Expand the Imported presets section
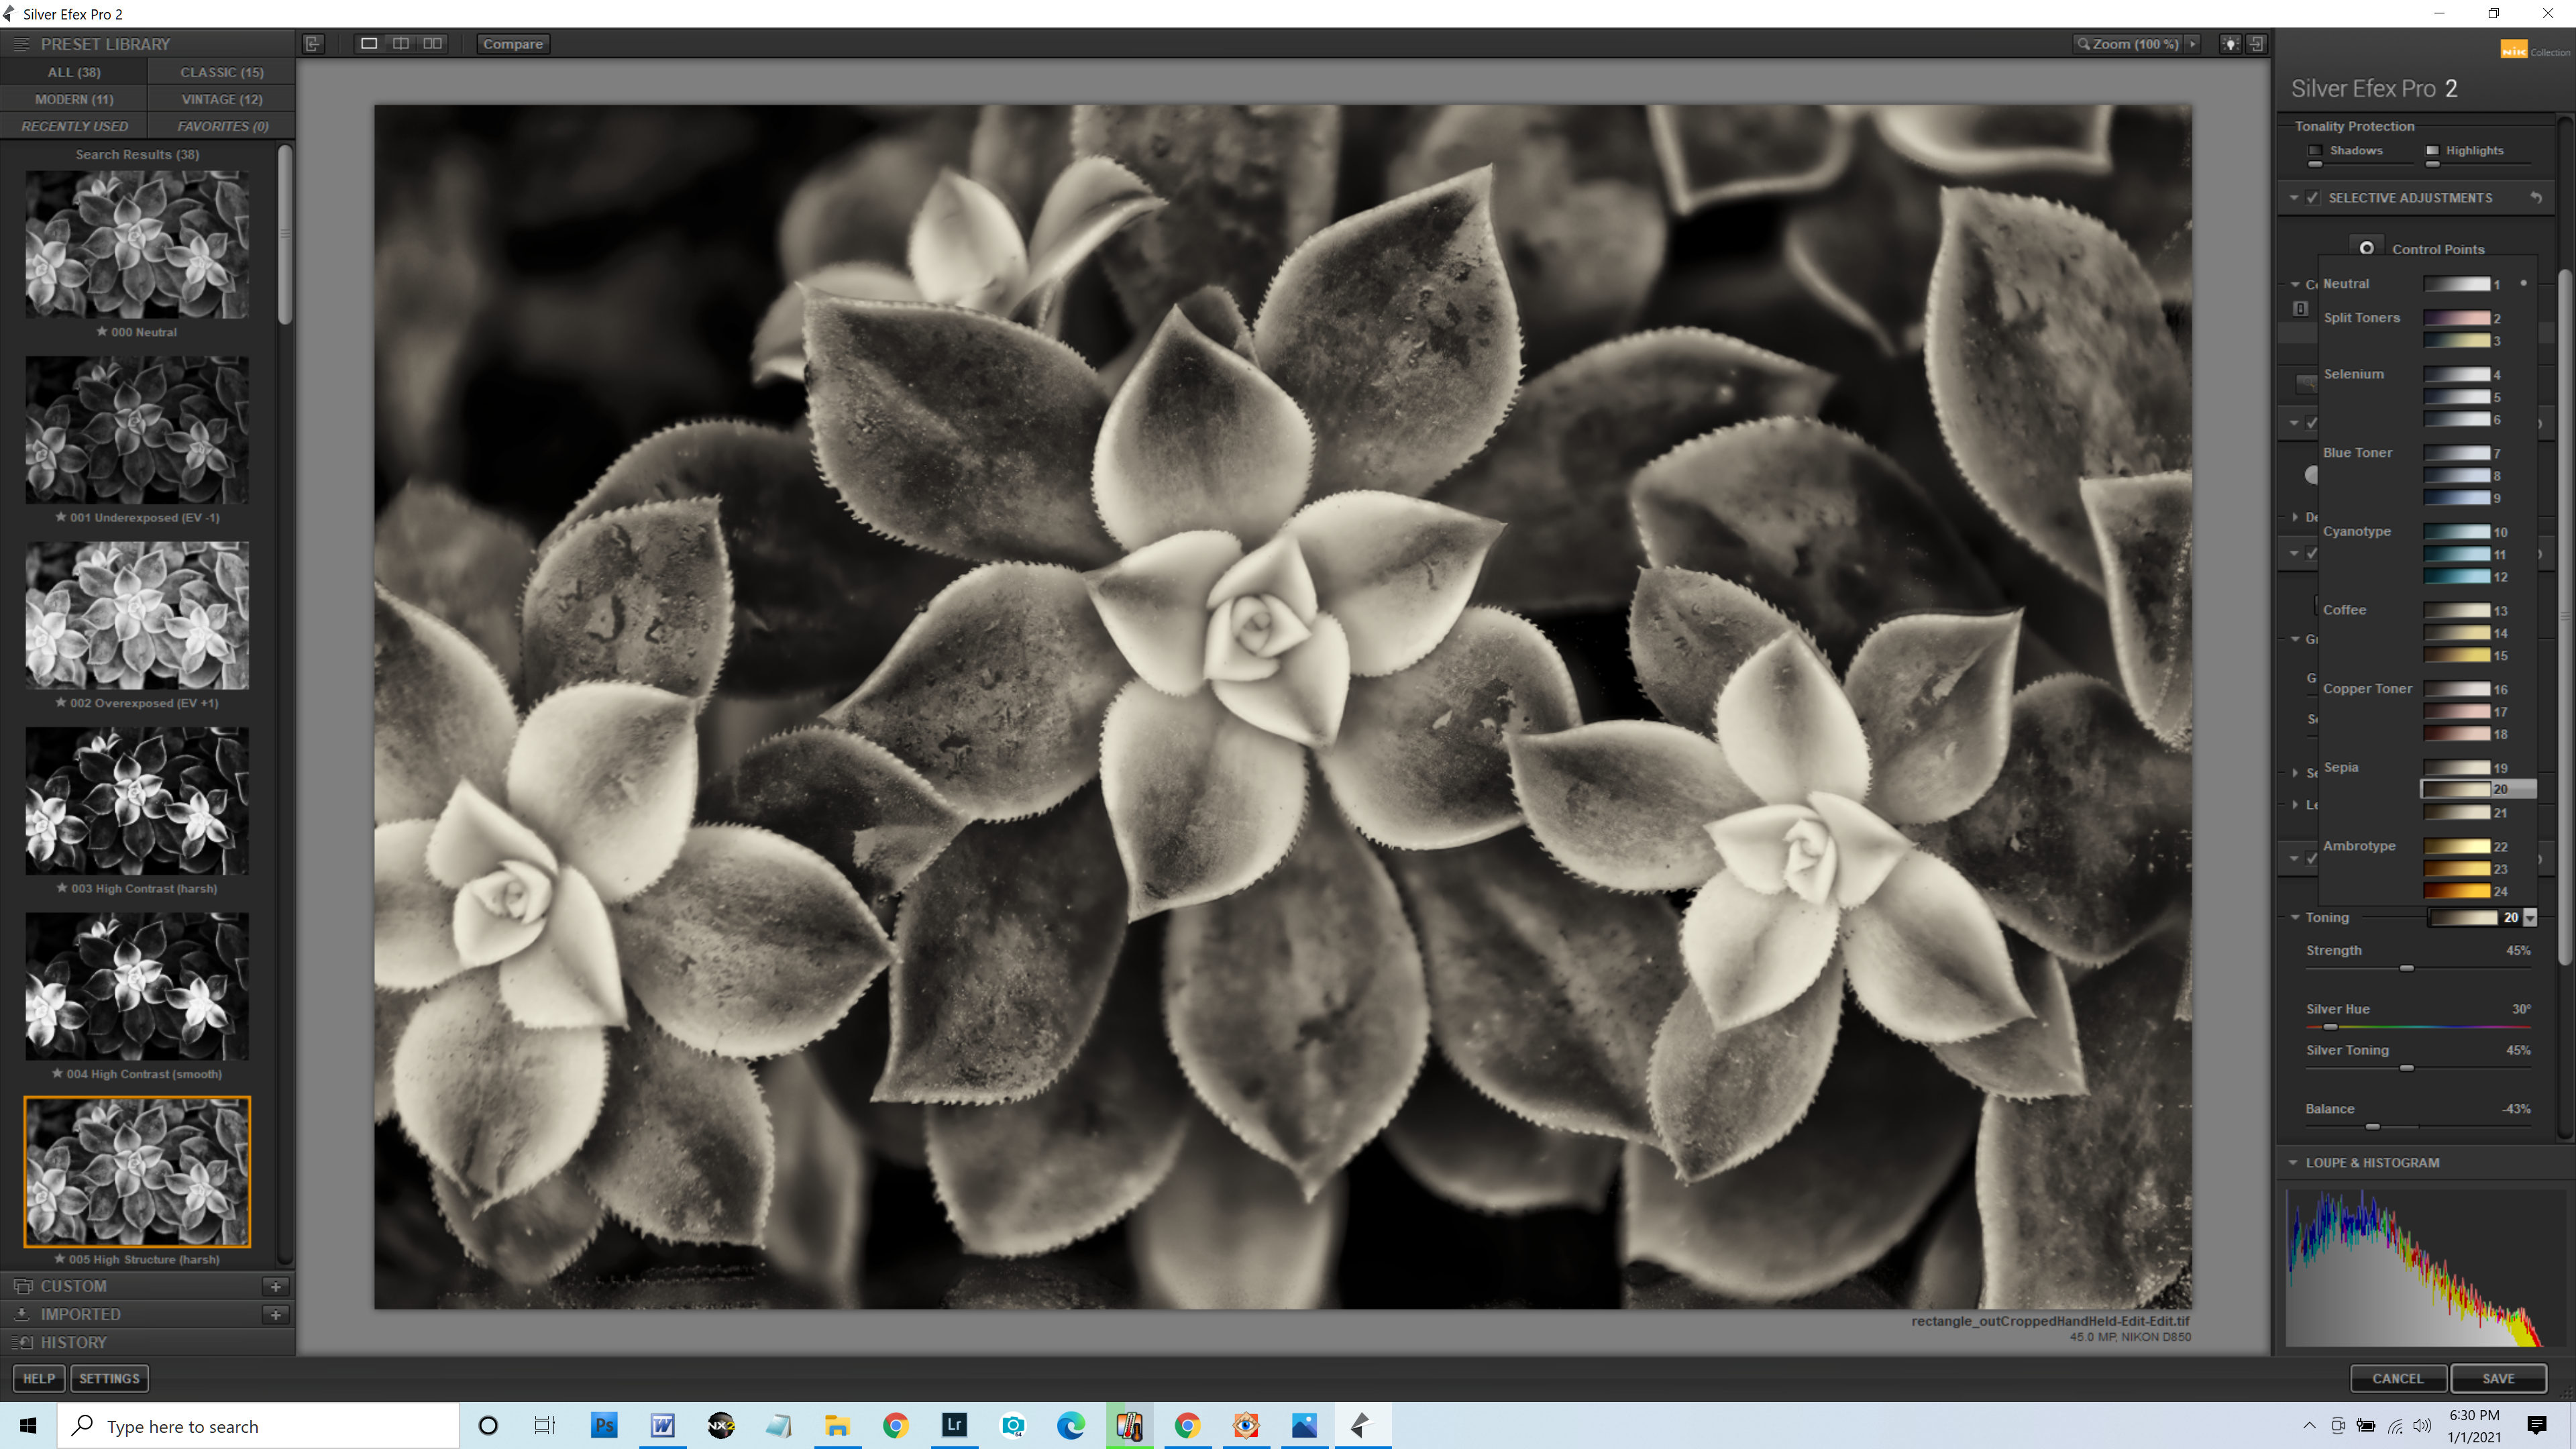Viewport: 2576px width, 1449px height. [80, 1314]
